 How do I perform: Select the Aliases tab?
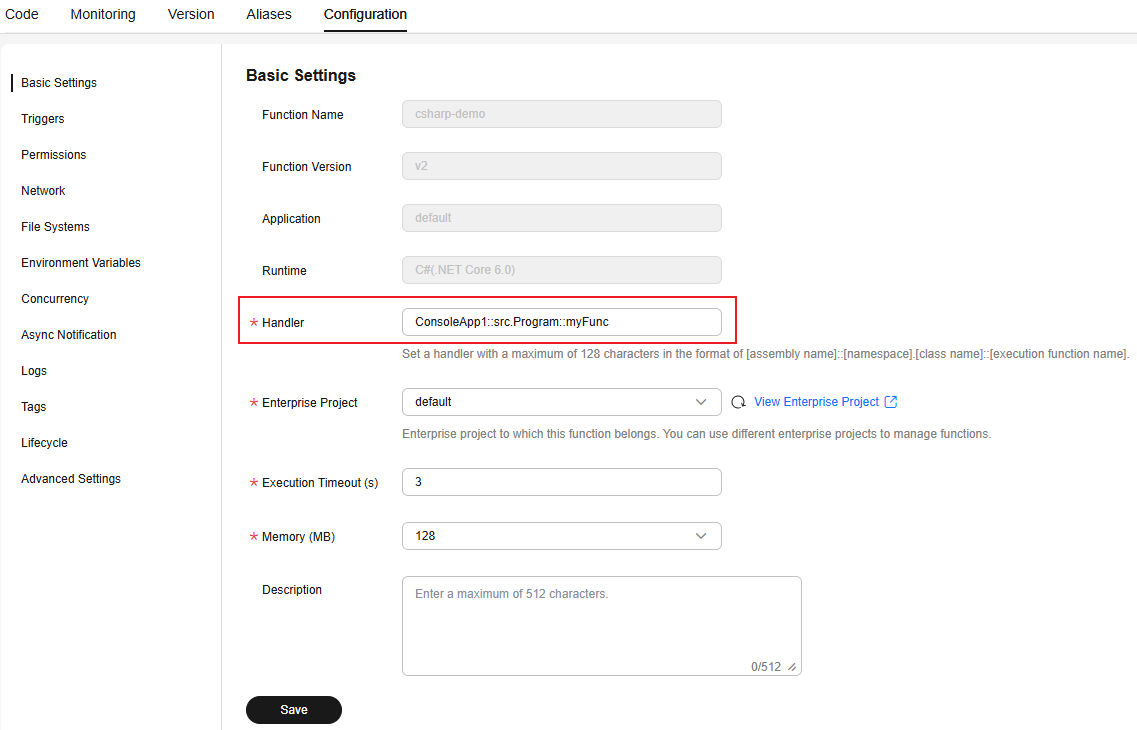coord(269,14)
